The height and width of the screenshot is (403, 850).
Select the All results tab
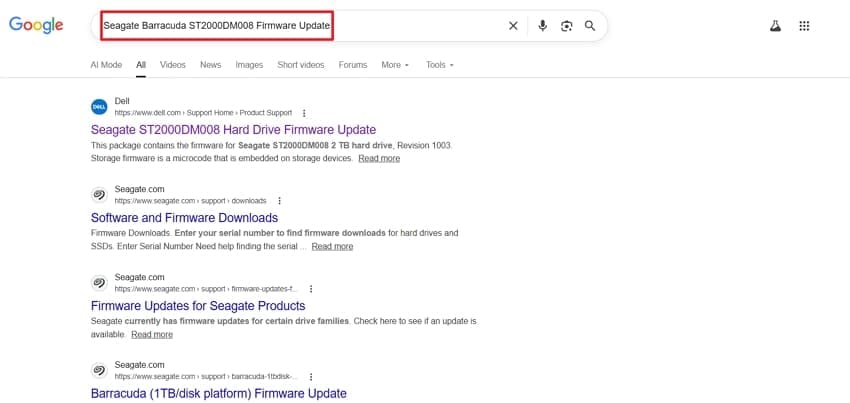(141, 65)
